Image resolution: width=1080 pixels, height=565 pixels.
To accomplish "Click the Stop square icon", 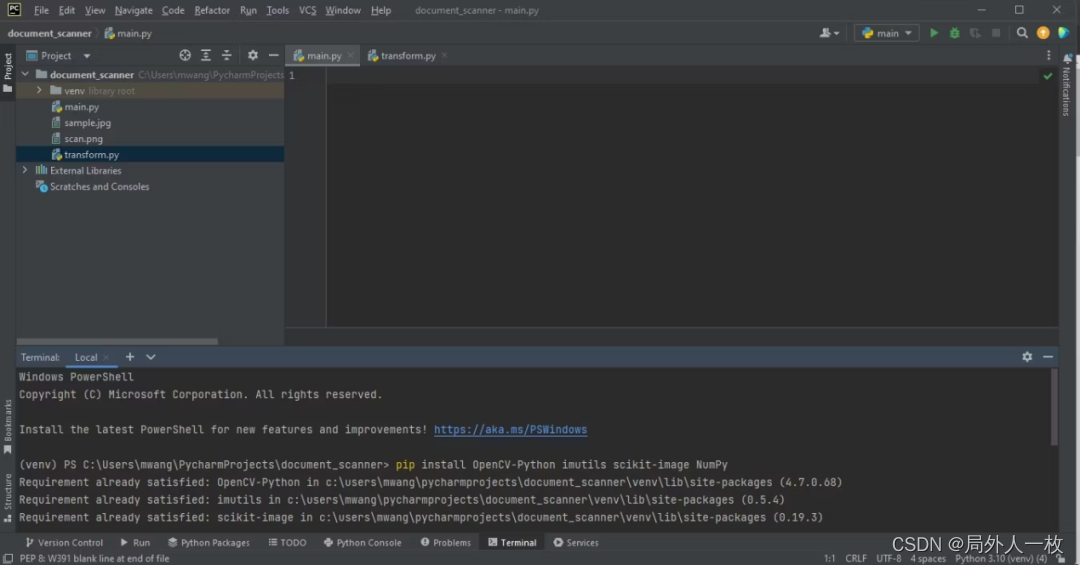I will click(x=996, y=33).
